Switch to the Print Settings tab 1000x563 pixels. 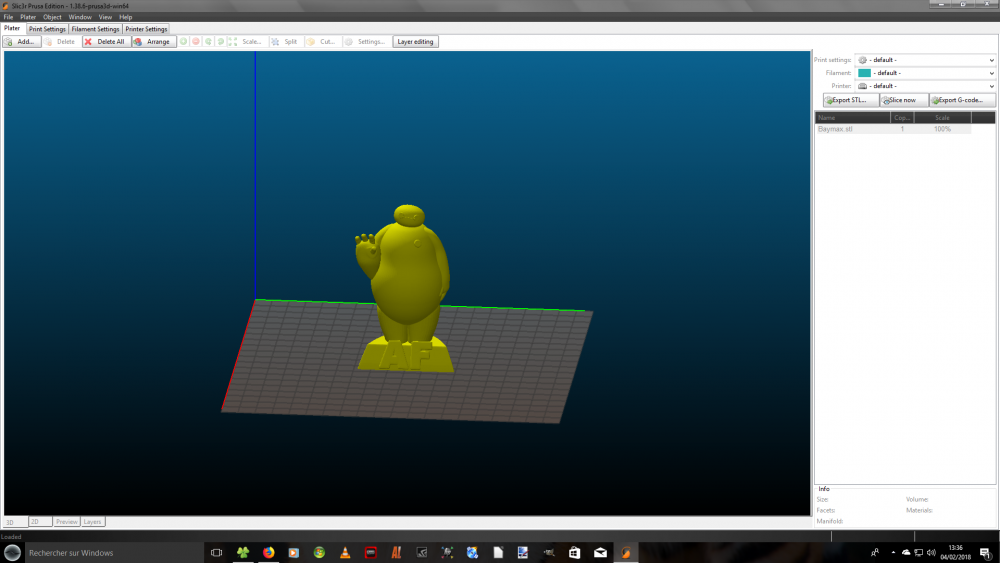tap(47, 29)
